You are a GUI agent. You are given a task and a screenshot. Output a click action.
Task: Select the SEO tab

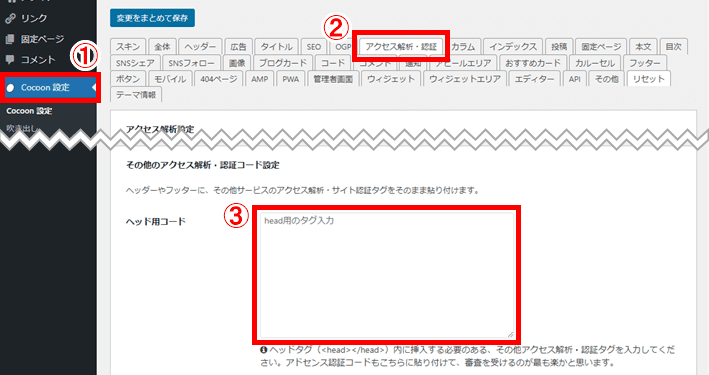313,47
